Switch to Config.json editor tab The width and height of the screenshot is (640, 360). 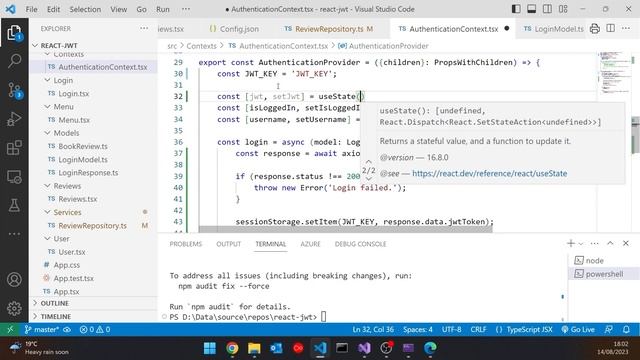234,29
